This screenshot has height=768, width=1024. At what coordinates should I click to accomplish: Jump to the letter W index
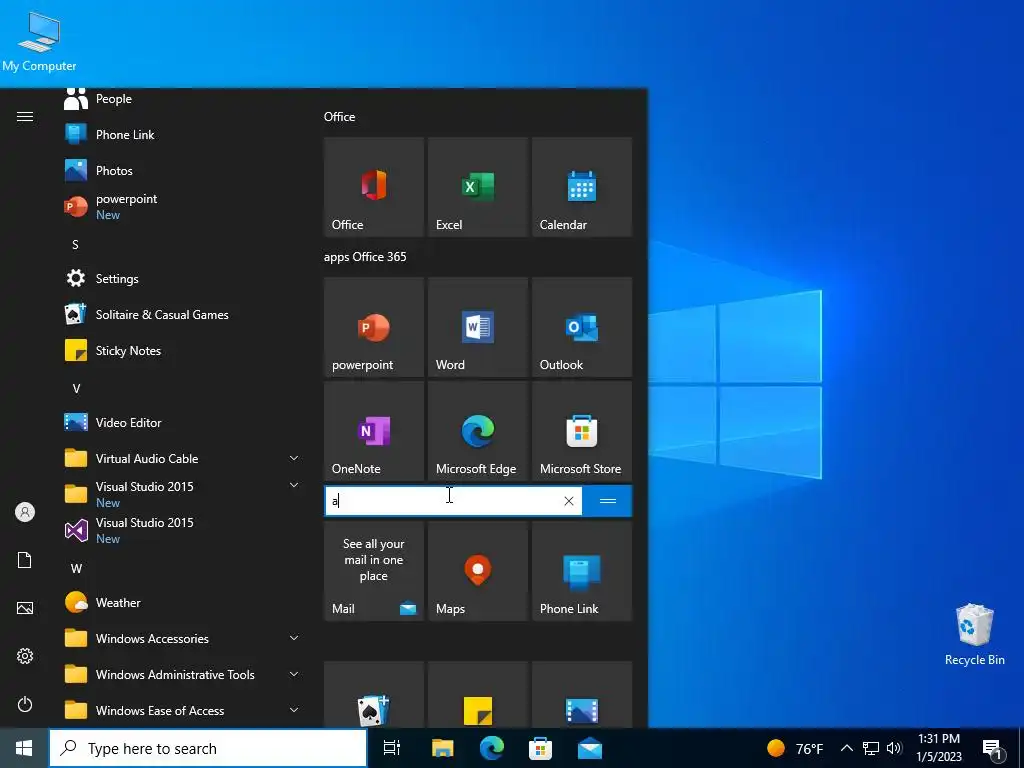tap(76, 569)
